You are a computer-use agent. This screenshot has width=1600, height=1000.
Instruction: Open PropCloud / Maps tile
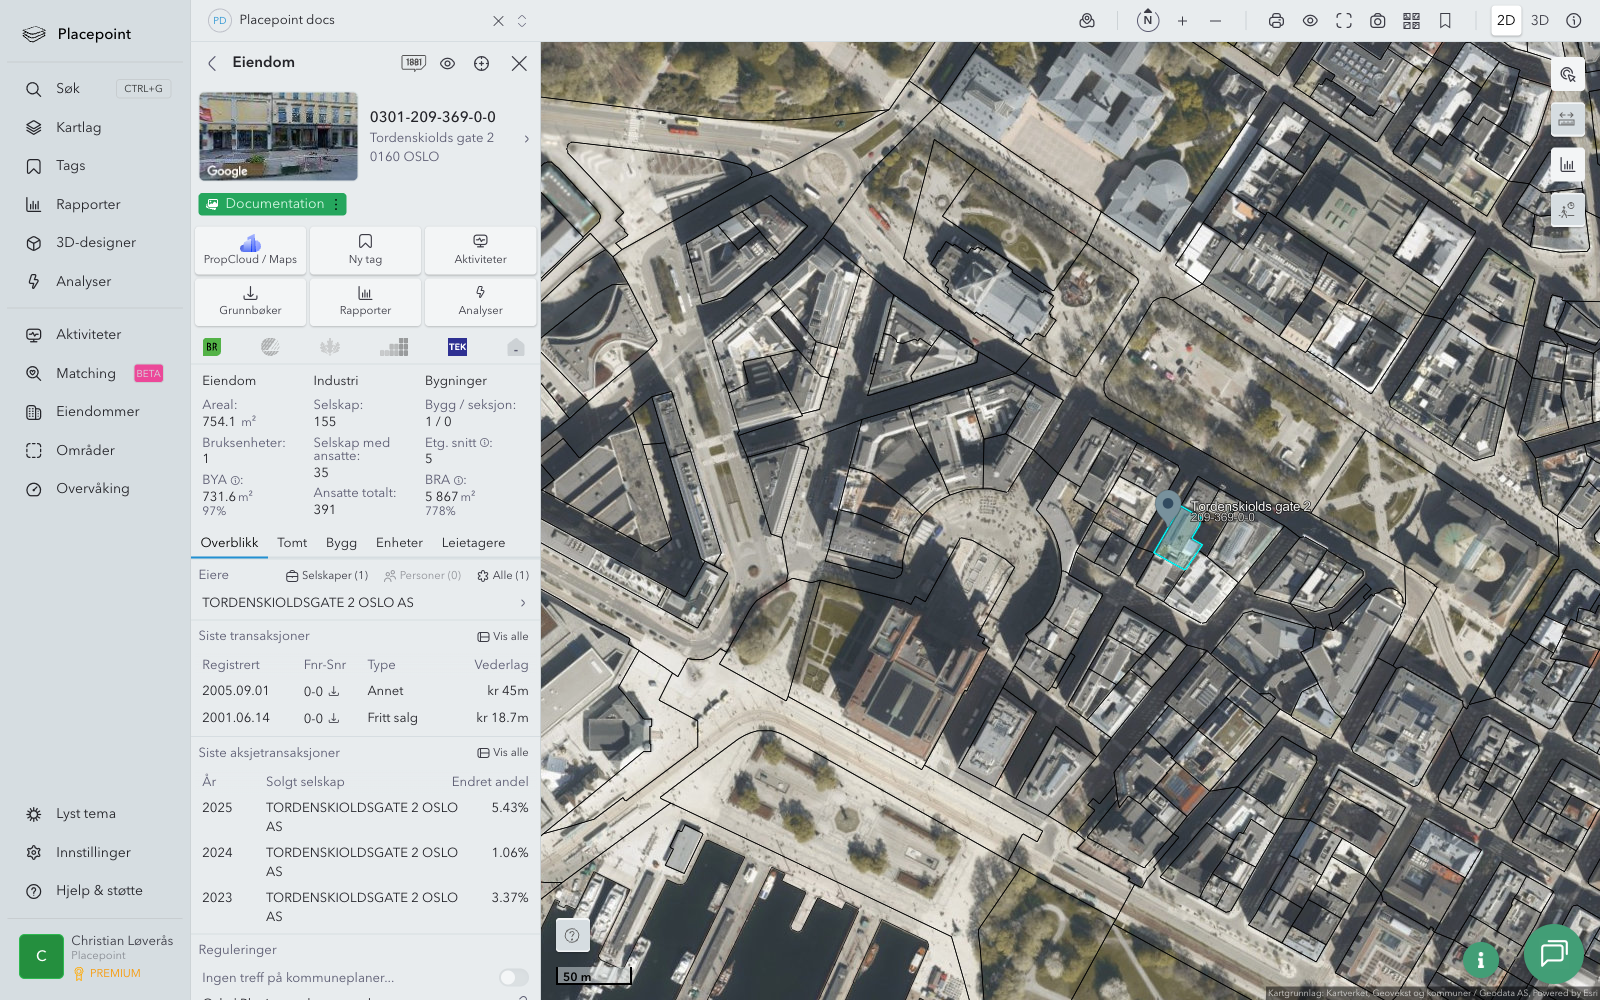(250, 250)
